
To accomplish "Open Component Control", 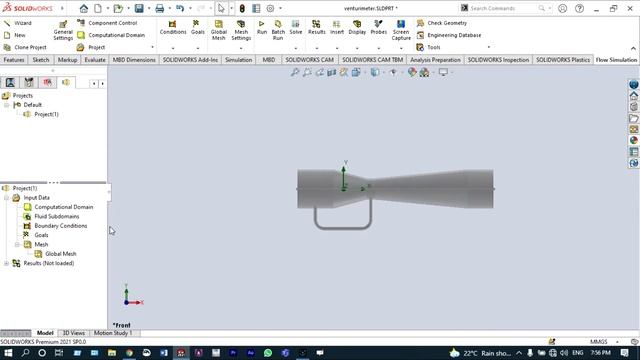I will pyautogui.click(x=107, y=23).
